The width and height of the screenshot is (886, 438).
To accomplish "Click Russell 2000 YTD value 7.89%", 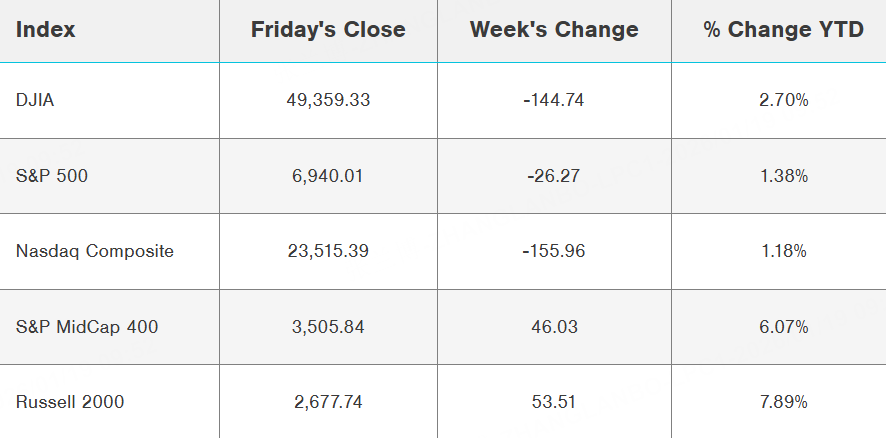I will coord(783,402).
